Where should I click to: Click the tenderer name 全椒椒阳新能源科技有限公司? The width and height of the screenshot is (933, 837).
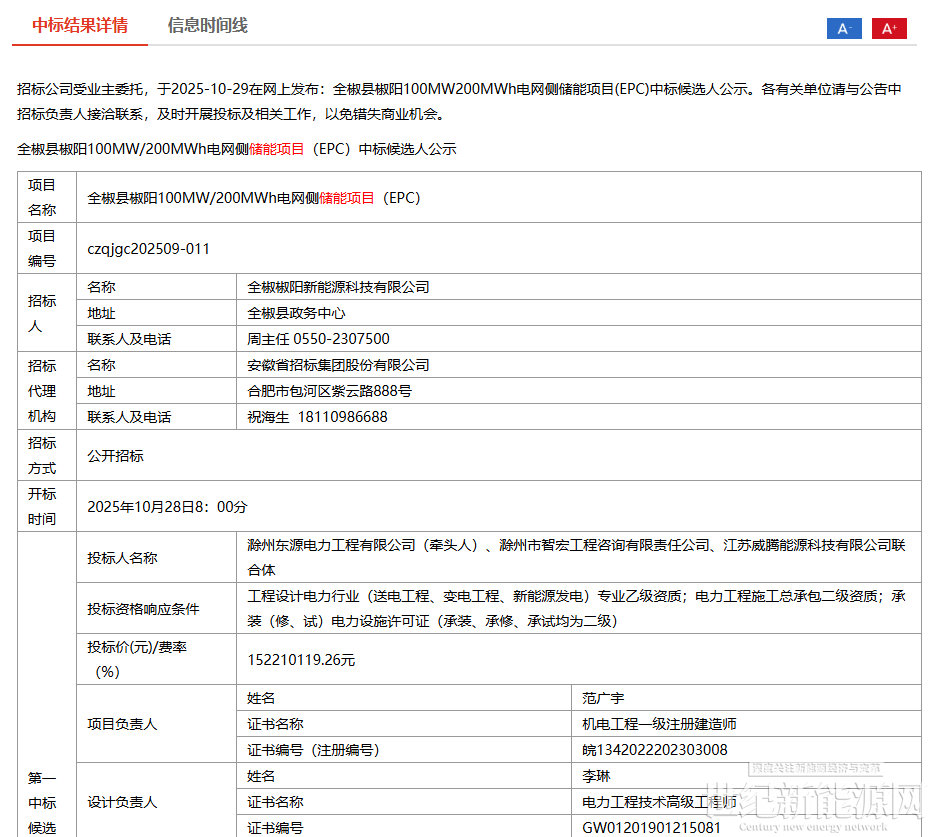[338, 287]
